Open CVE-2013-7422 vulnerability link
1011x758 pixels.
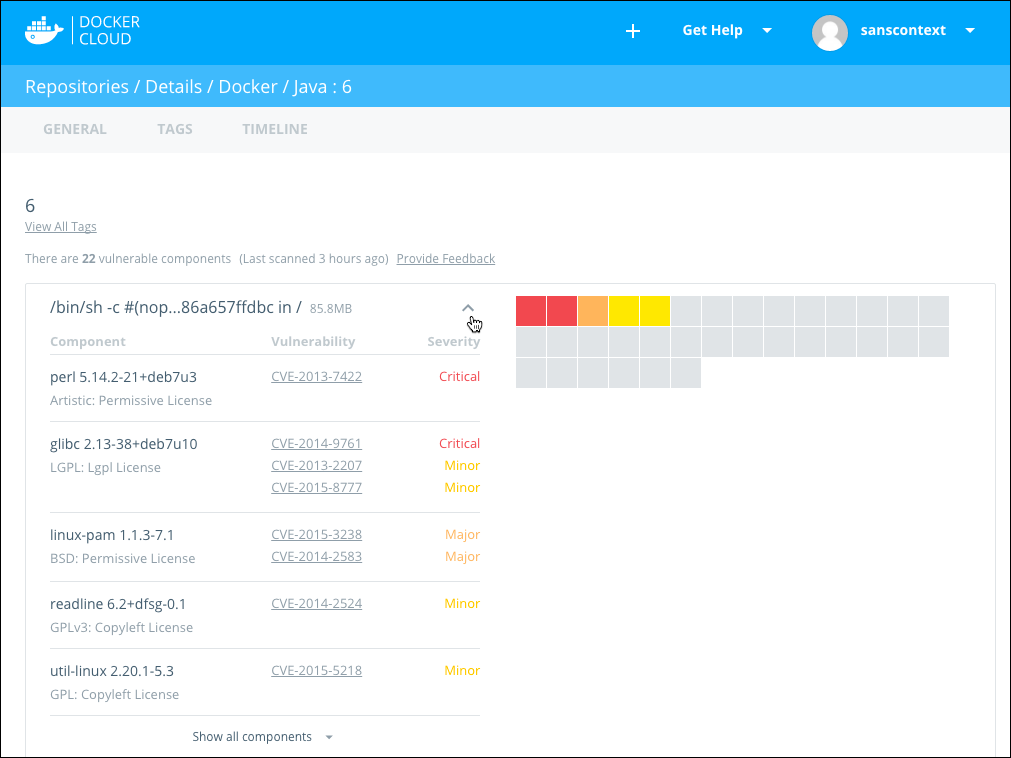click(316, 377)
